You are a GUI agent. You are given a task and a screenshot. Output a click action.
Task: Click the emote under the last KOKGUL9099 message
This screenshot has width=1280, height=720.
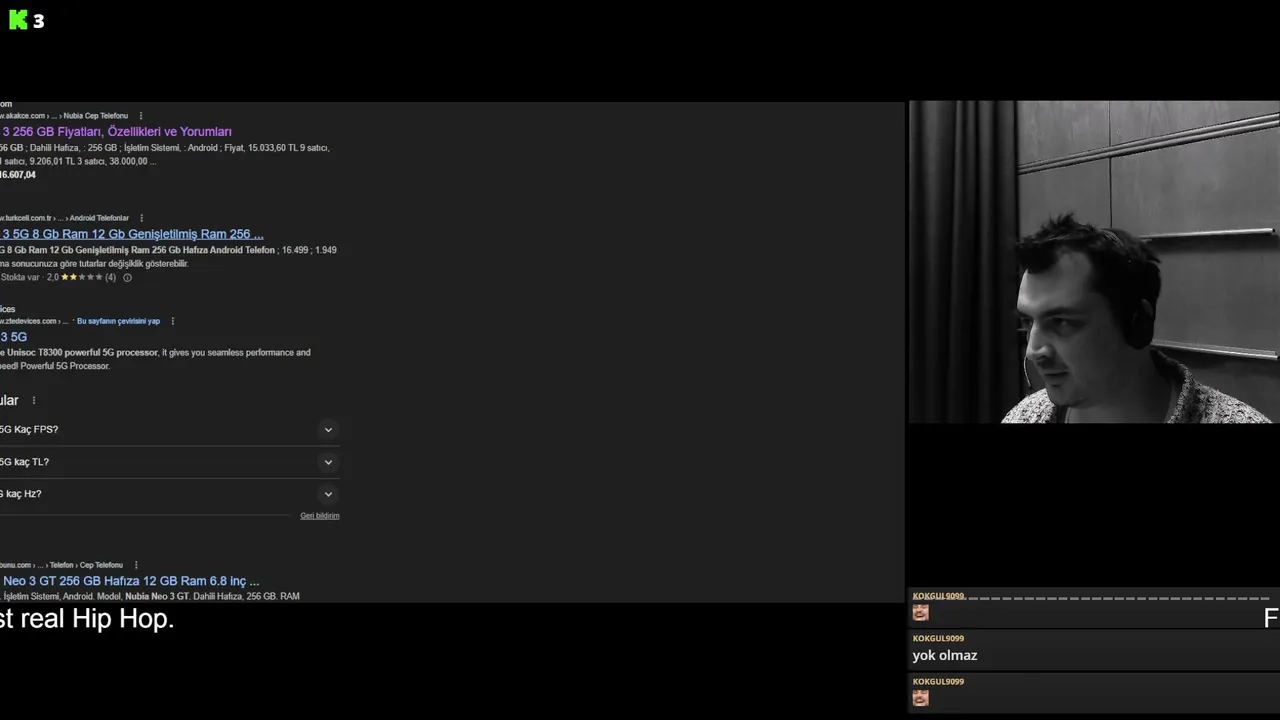click(x=920, y=698)
